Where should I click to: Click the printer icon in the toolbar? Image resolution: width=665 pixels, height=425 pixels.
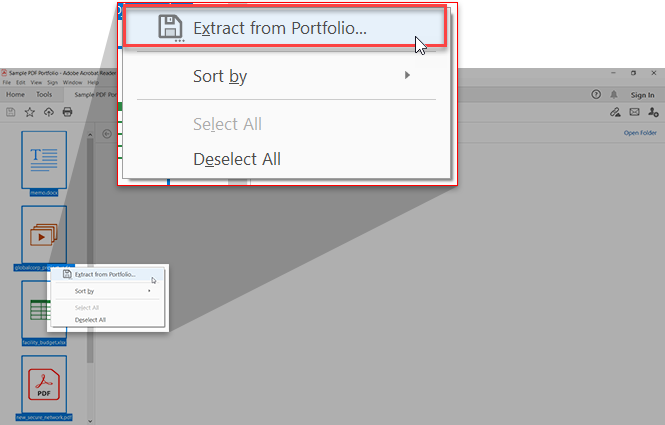67,112
